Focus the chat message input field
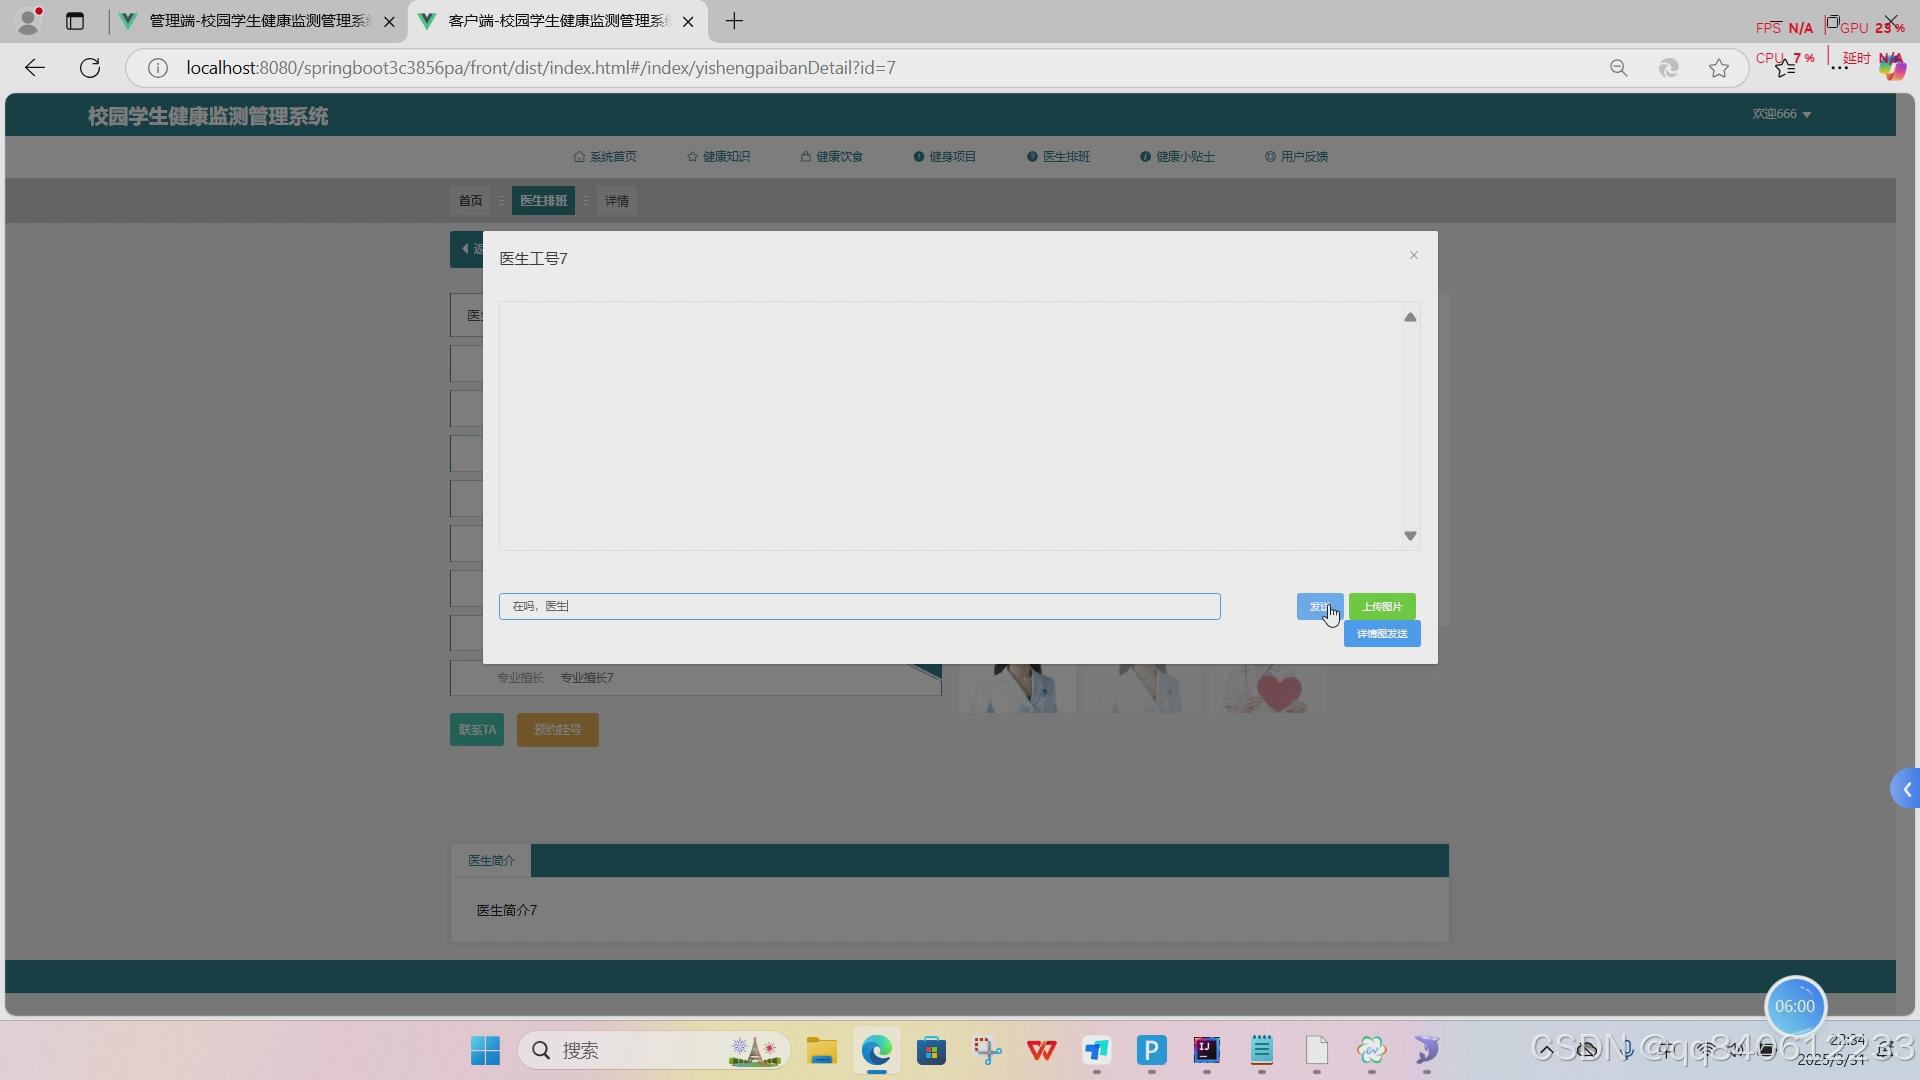The width and height of the screenshot is (1920, 1080). coord(858,606)
